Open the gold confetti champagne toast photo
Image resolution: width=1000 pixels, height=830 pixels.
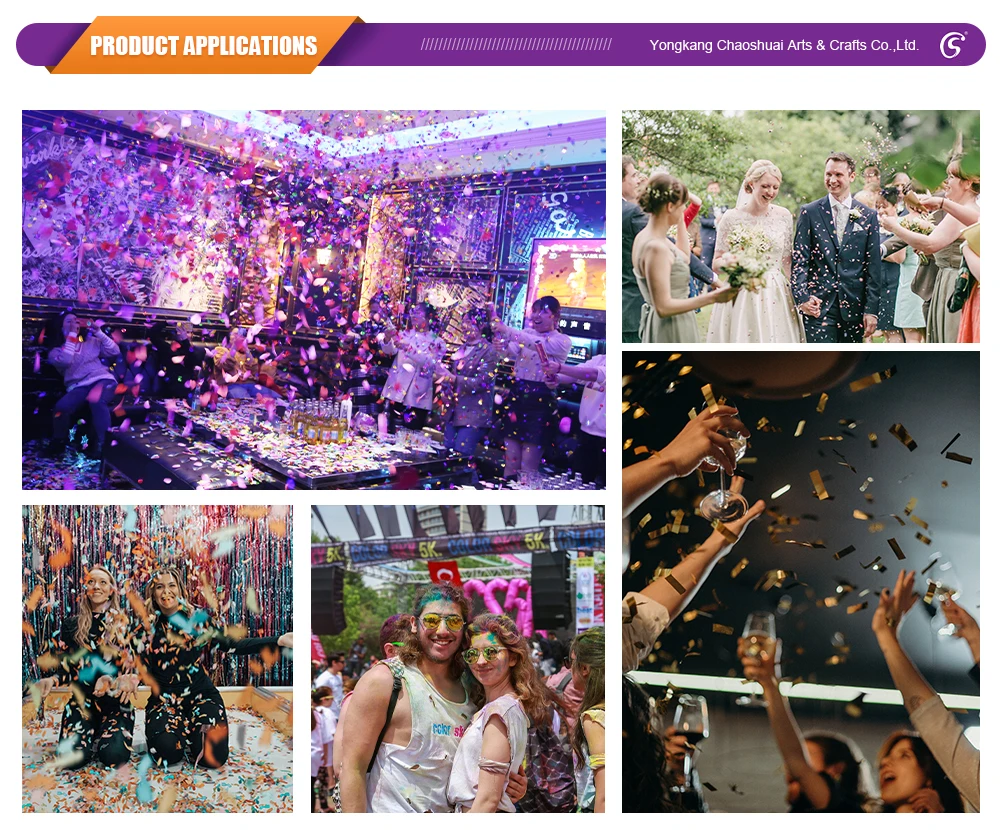pyautogui.click(x=801, y=582)
